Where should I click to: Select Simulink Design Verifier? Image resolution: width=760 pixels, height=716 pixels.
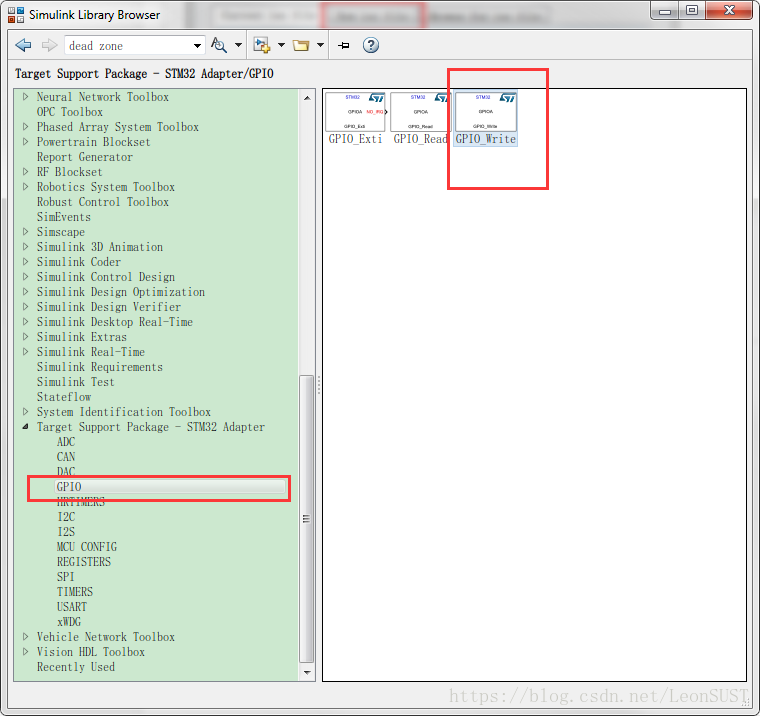tap(109, 307)
